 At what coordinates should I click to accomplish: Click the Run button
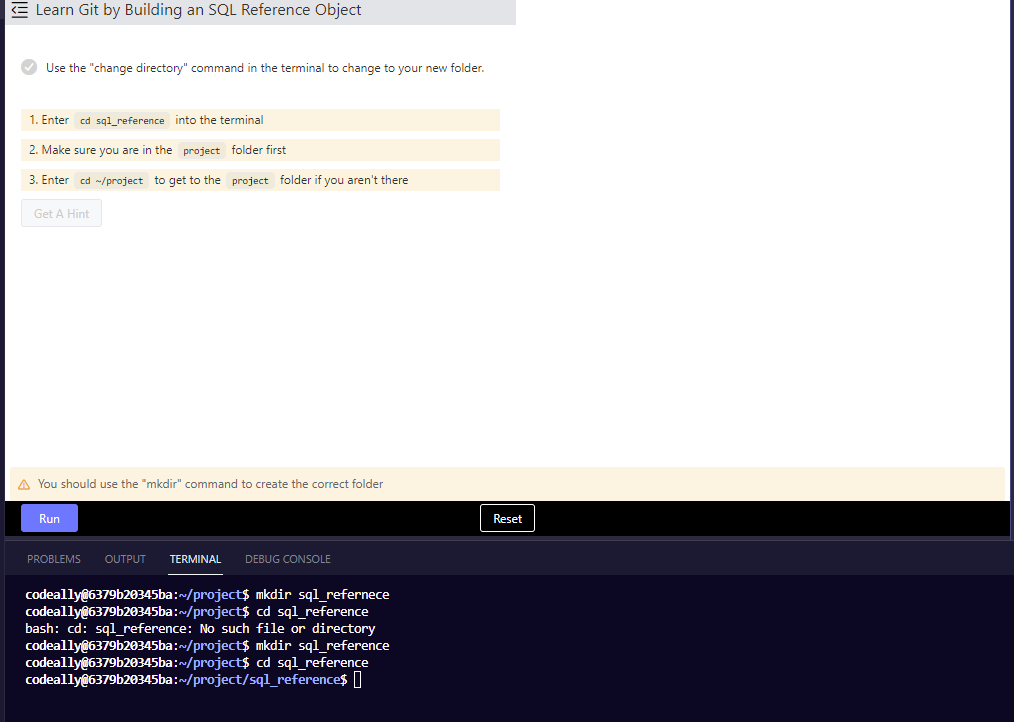(x=49, y=518)
